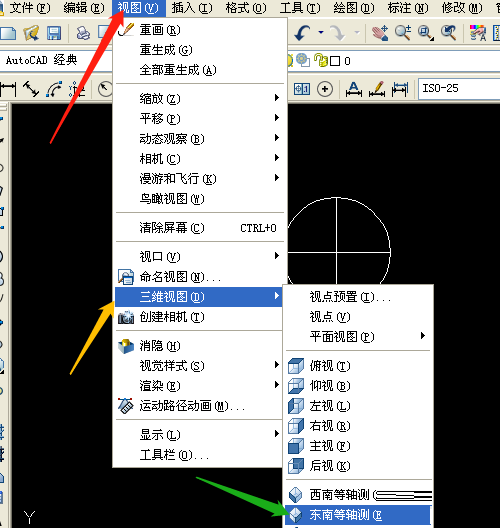Expand the undo history dropdown arrow
Screen dimensions: 500x528
[321, 33]
